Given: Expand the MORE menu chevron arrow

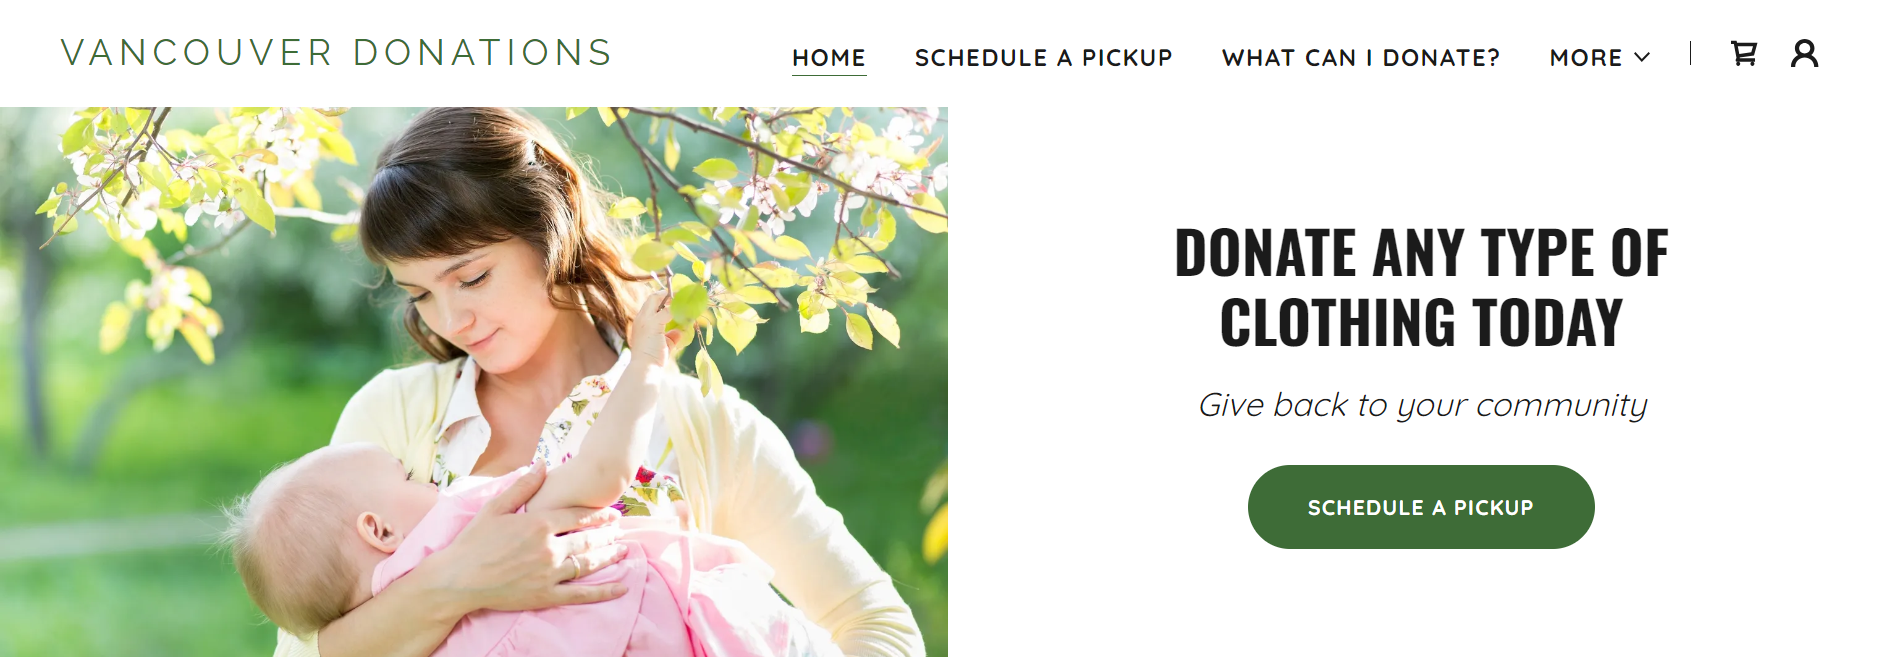Looking at the screenshot, I should [1642, 58].
